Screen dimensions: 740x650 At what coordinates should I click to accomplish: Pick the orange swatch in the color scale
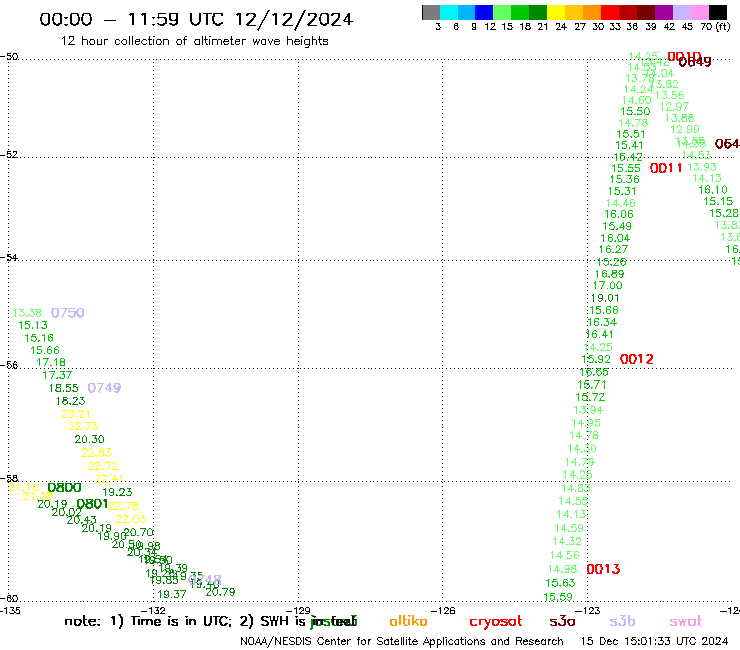(x=592, y=12)
